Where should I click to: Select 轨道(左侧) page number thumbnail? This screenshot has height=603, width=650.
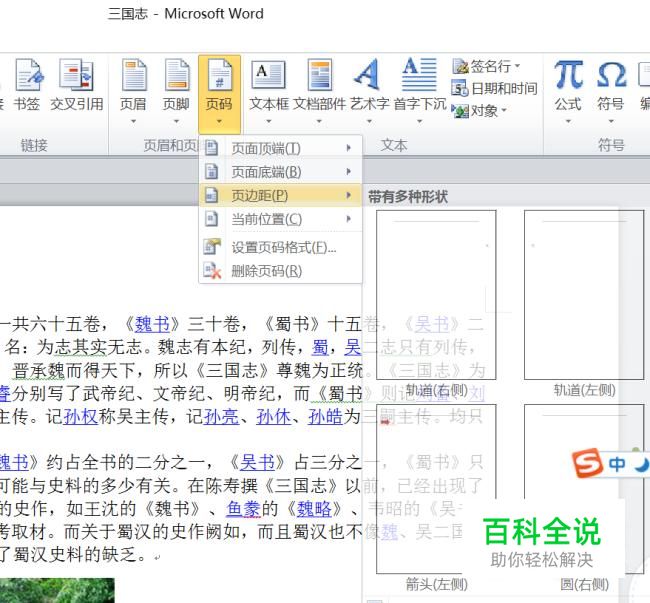(x=584, y=295)
